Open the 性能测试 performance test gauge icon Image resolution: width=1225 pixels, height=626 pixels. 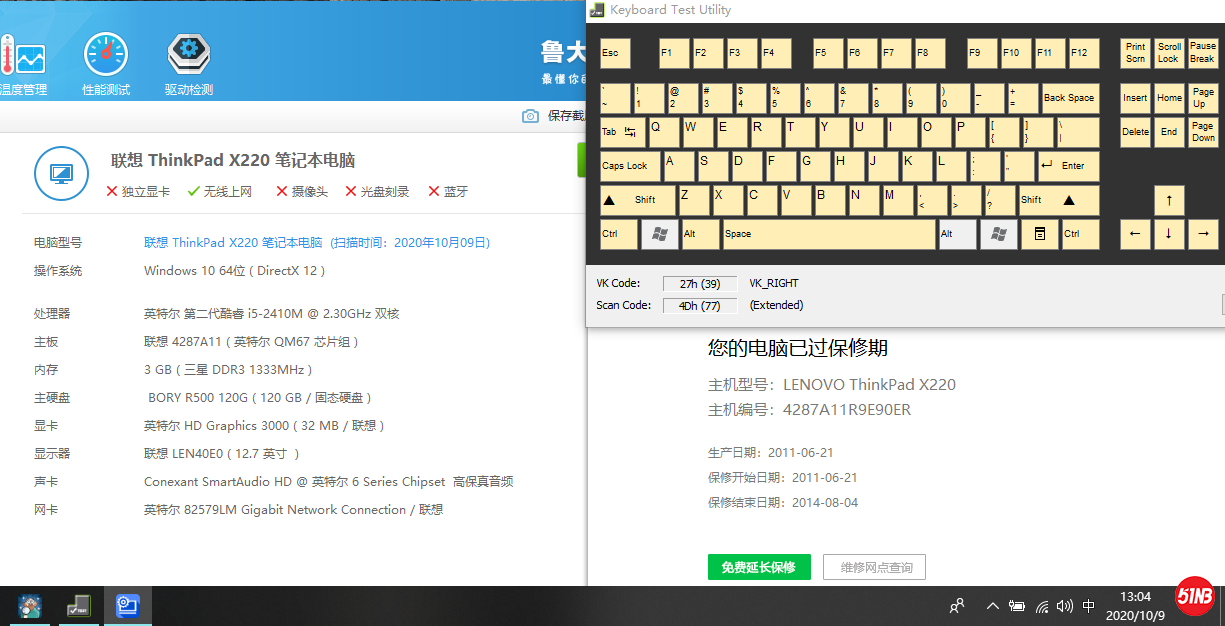click(105, 56)
